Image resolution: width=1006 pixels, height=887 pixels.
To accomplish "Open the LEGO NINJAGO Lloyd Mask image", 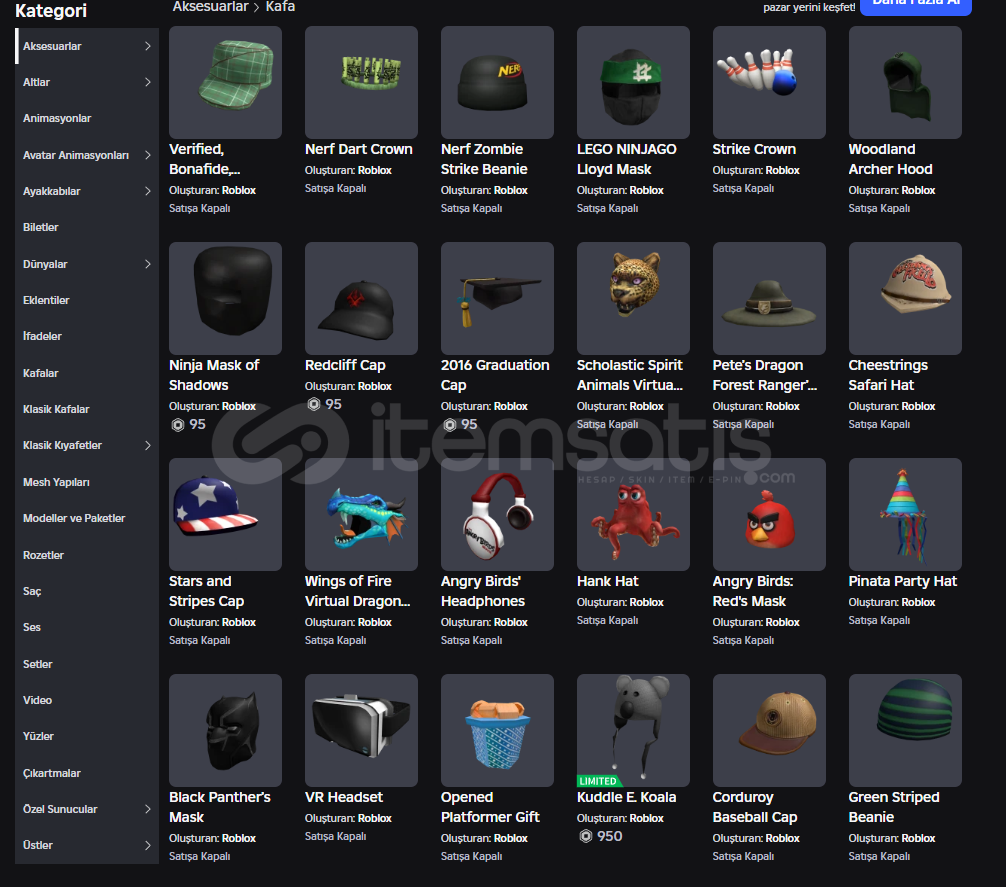I will pos(633,82).
